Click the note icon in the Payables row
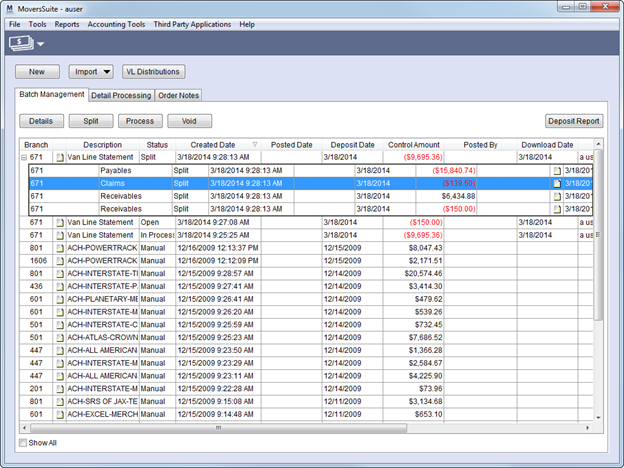 557,171
